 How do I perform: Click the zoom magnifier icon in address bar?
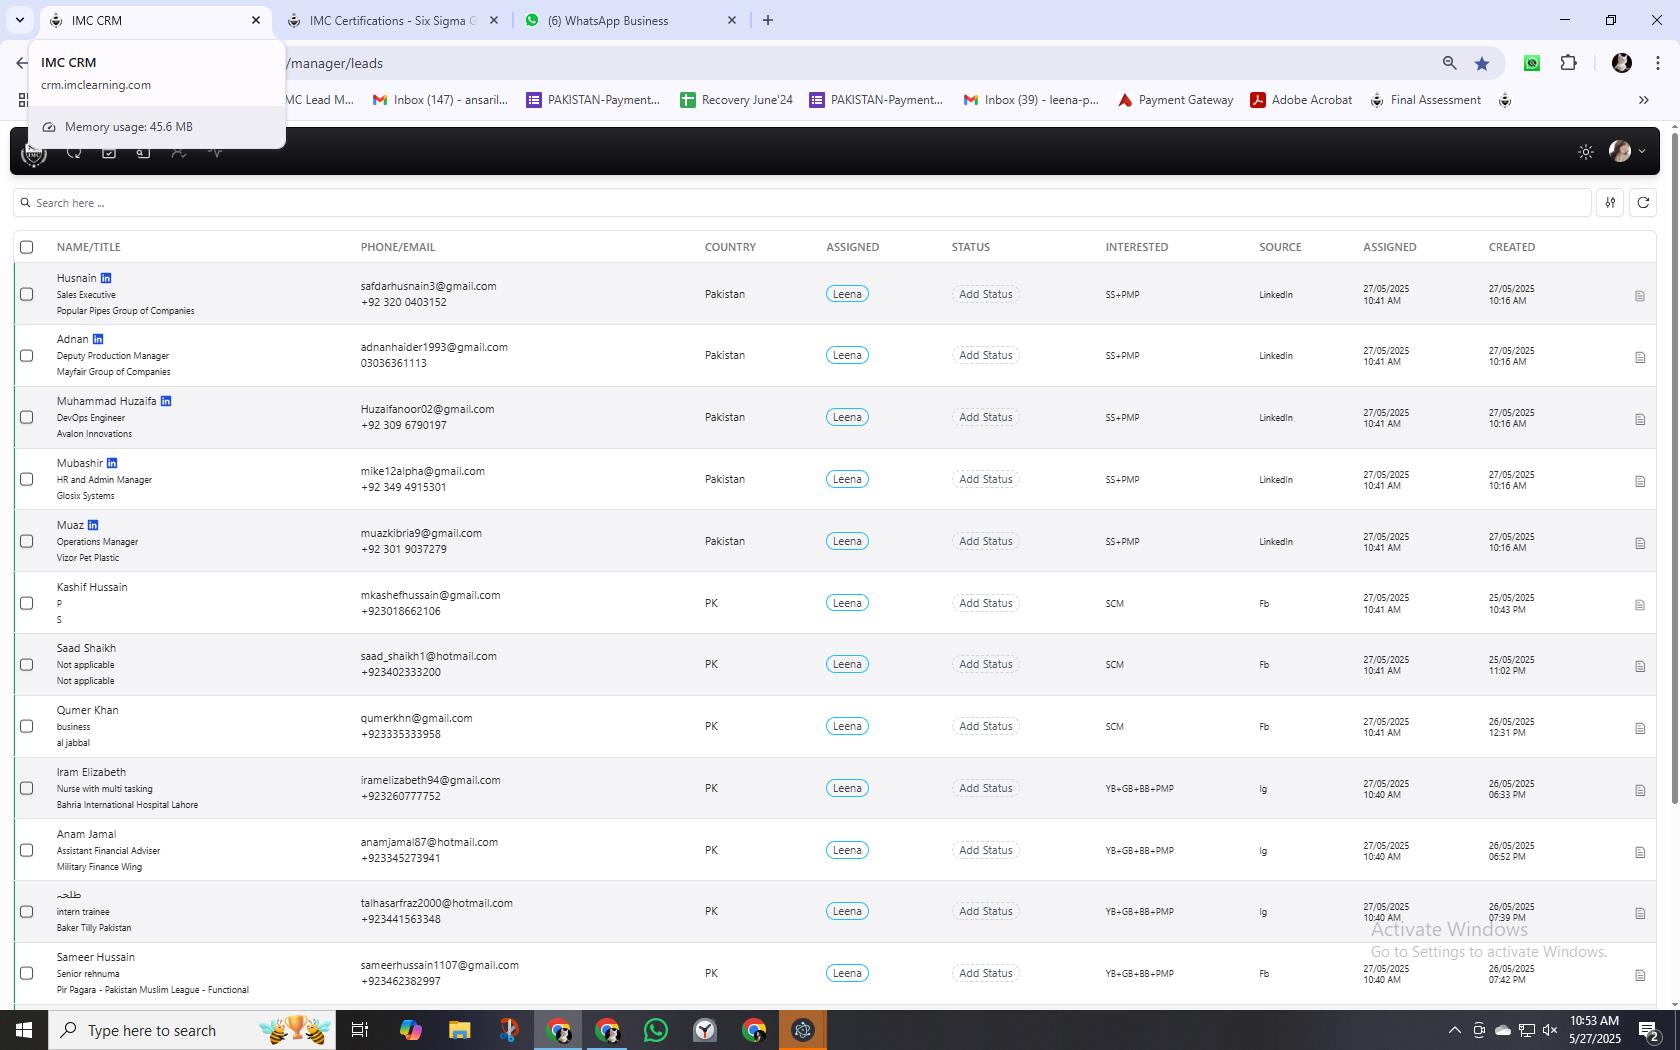(1449, 63)
